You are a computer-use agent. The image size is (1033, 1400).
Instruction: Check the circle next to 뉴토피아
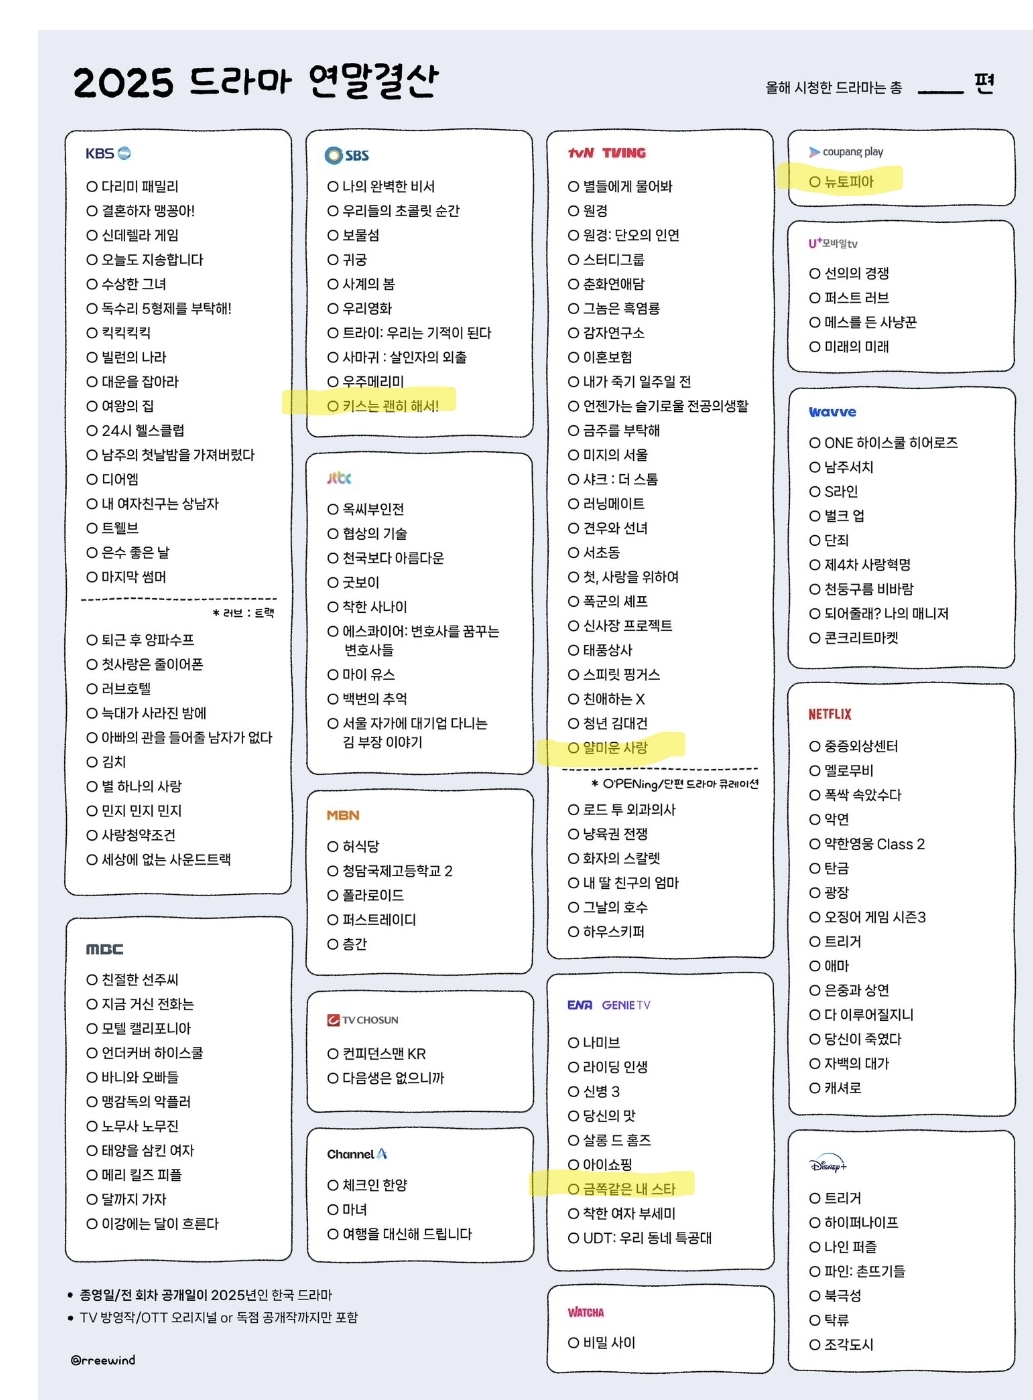(815, 182)
